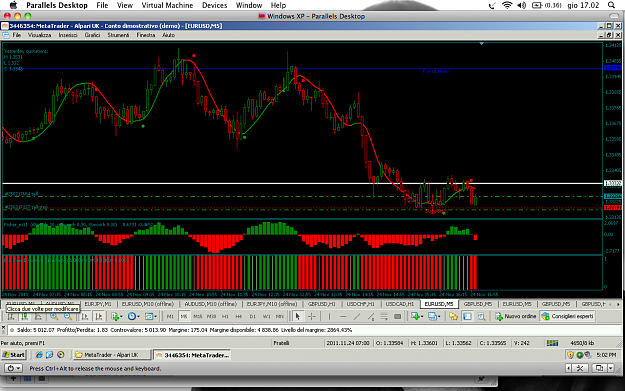Open the Finestra menu
625x391 pixels.
pyautogui.click(x=145, y=35)
